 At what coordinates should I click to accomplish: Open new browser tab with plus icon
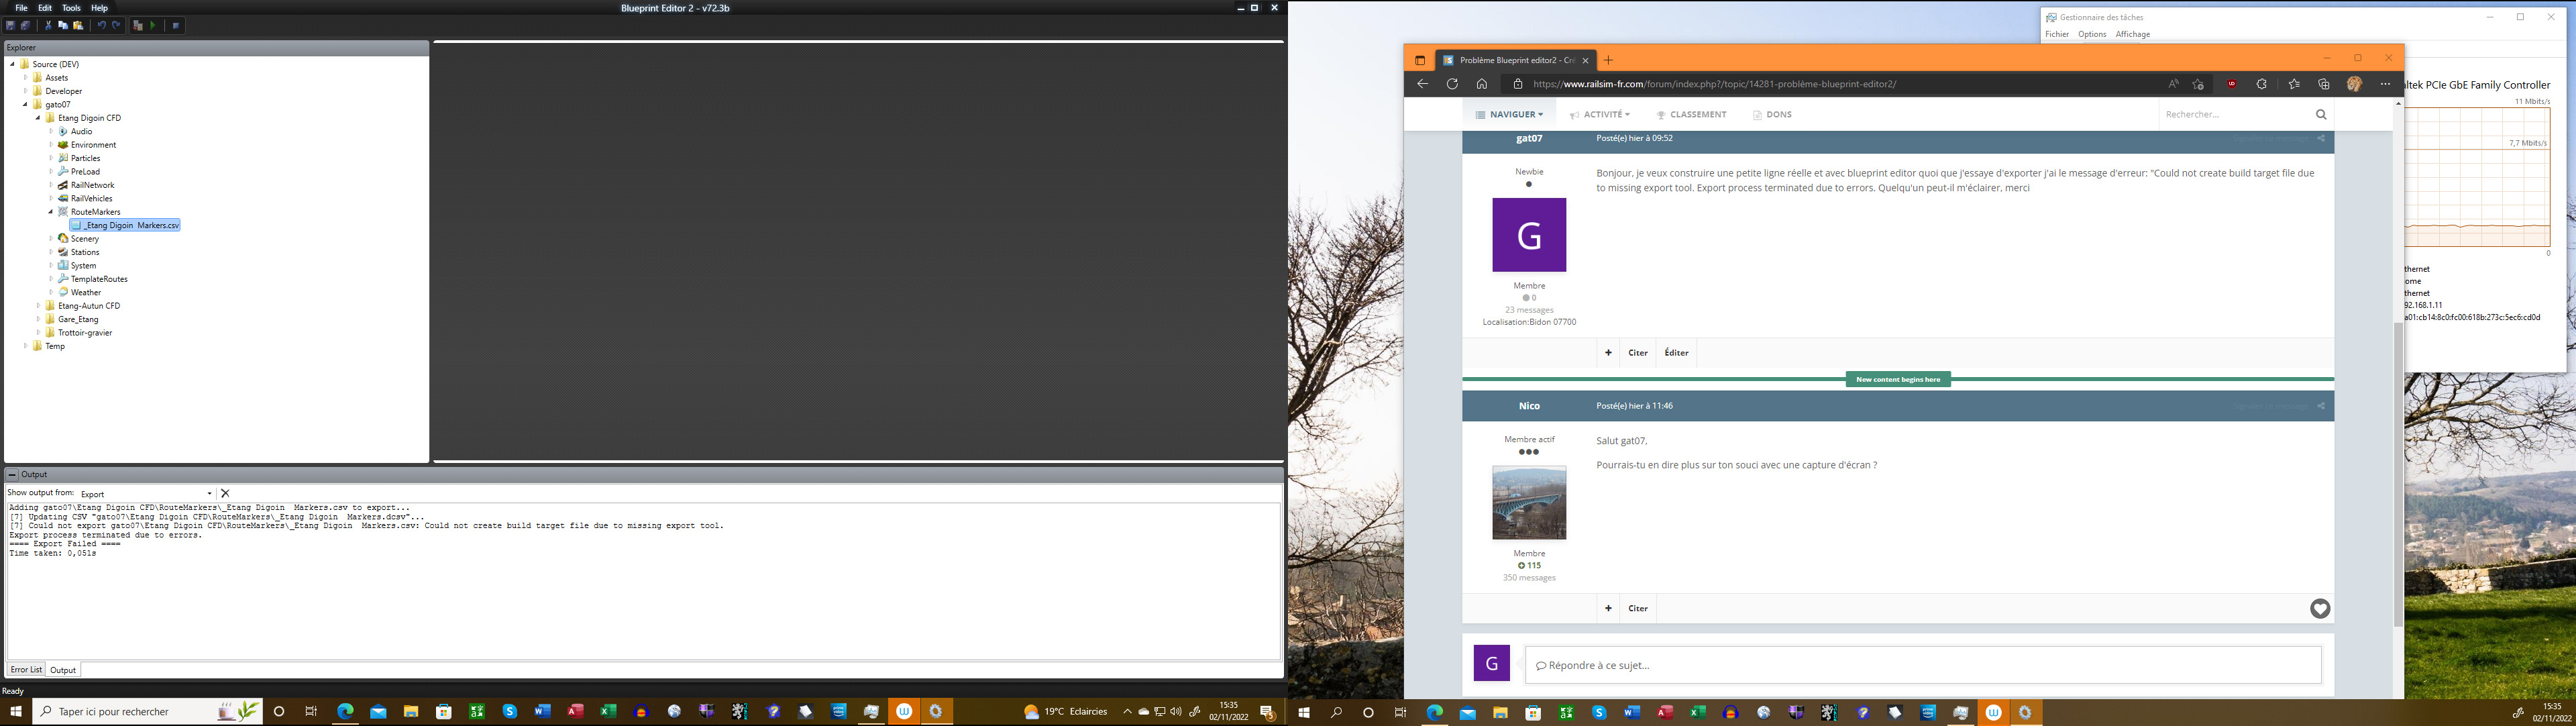1608,60
